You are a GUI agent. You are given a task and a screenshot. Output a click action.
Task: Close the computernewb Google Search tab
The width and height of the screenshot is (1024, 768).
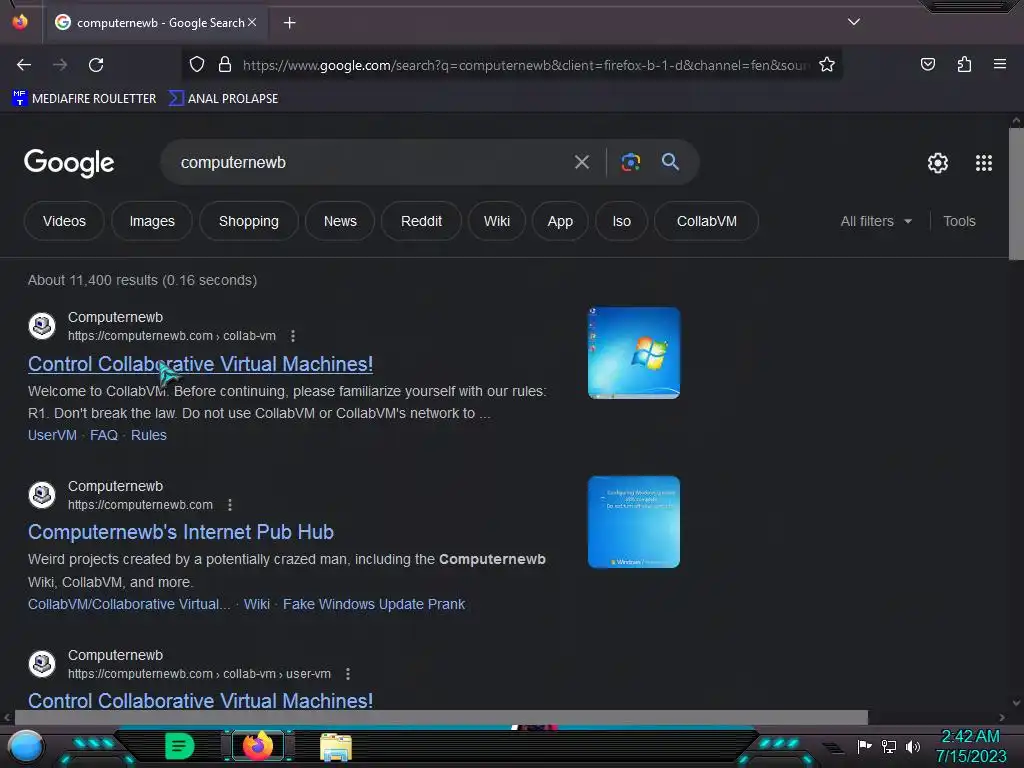click(252, 22)
